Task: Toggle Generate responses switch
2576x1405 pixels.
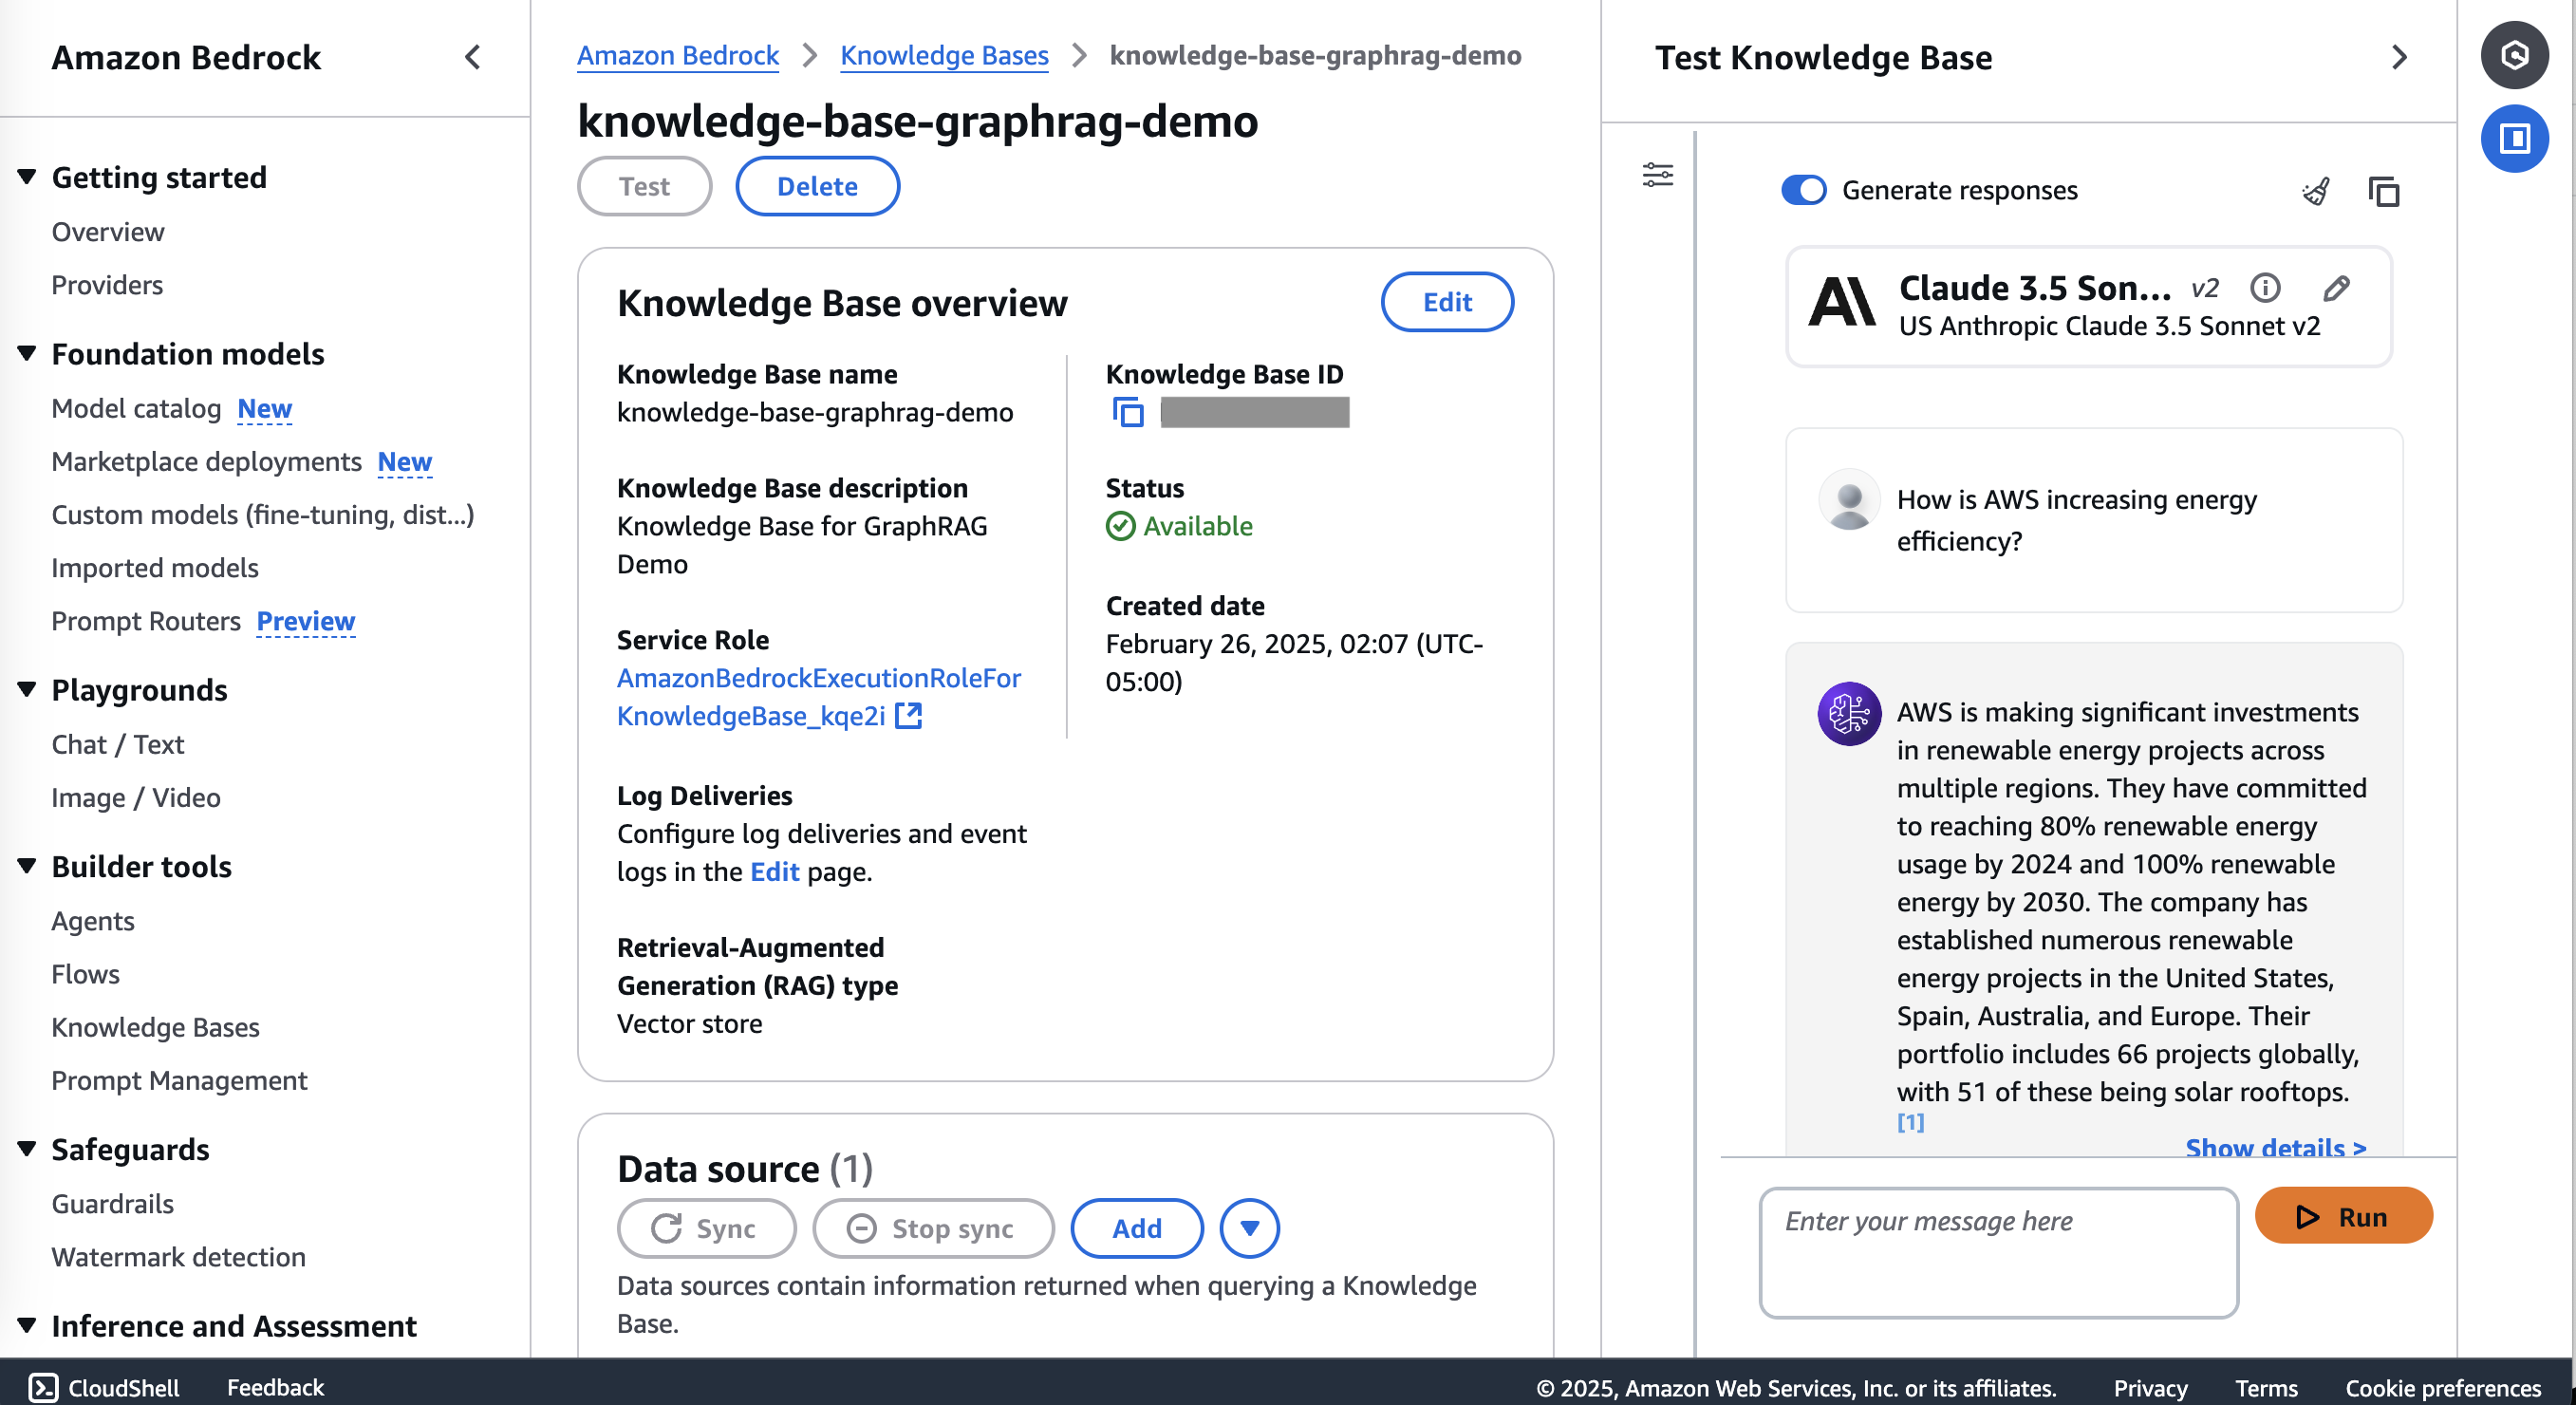Action: pyautogui.click(x=1803, y=190)
